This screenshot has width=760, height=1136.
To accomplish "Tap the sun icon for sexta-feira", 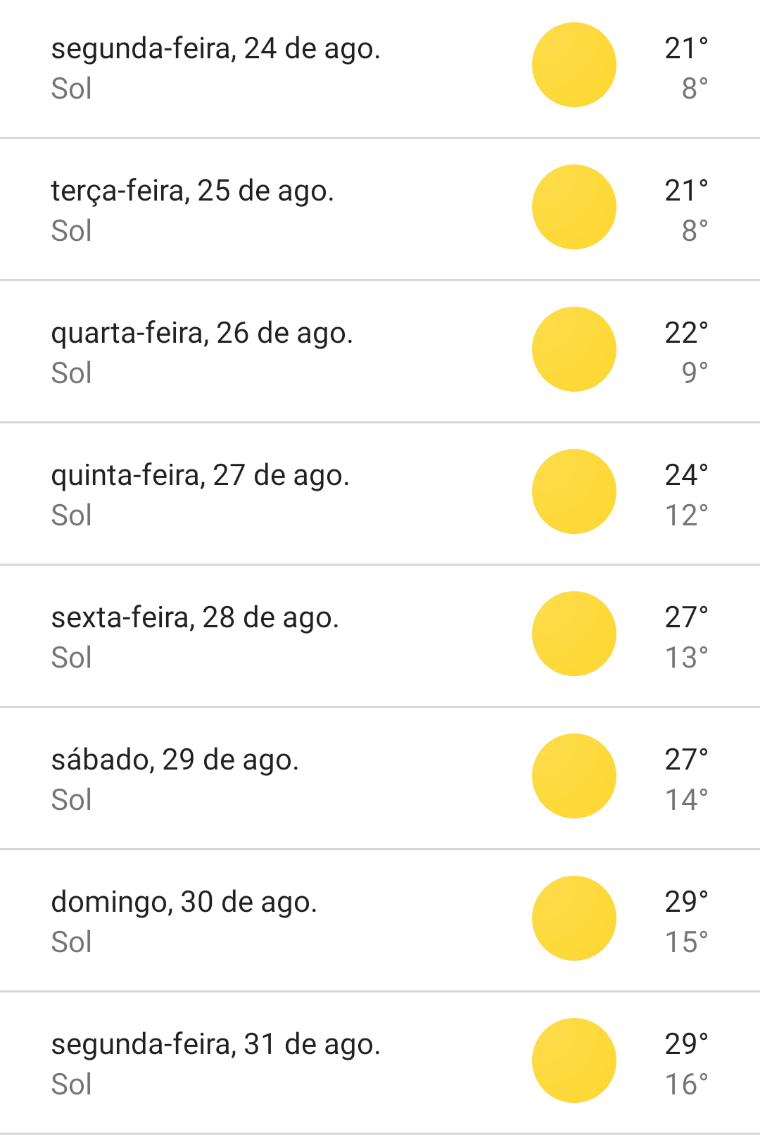I will (x=574, y=633).
